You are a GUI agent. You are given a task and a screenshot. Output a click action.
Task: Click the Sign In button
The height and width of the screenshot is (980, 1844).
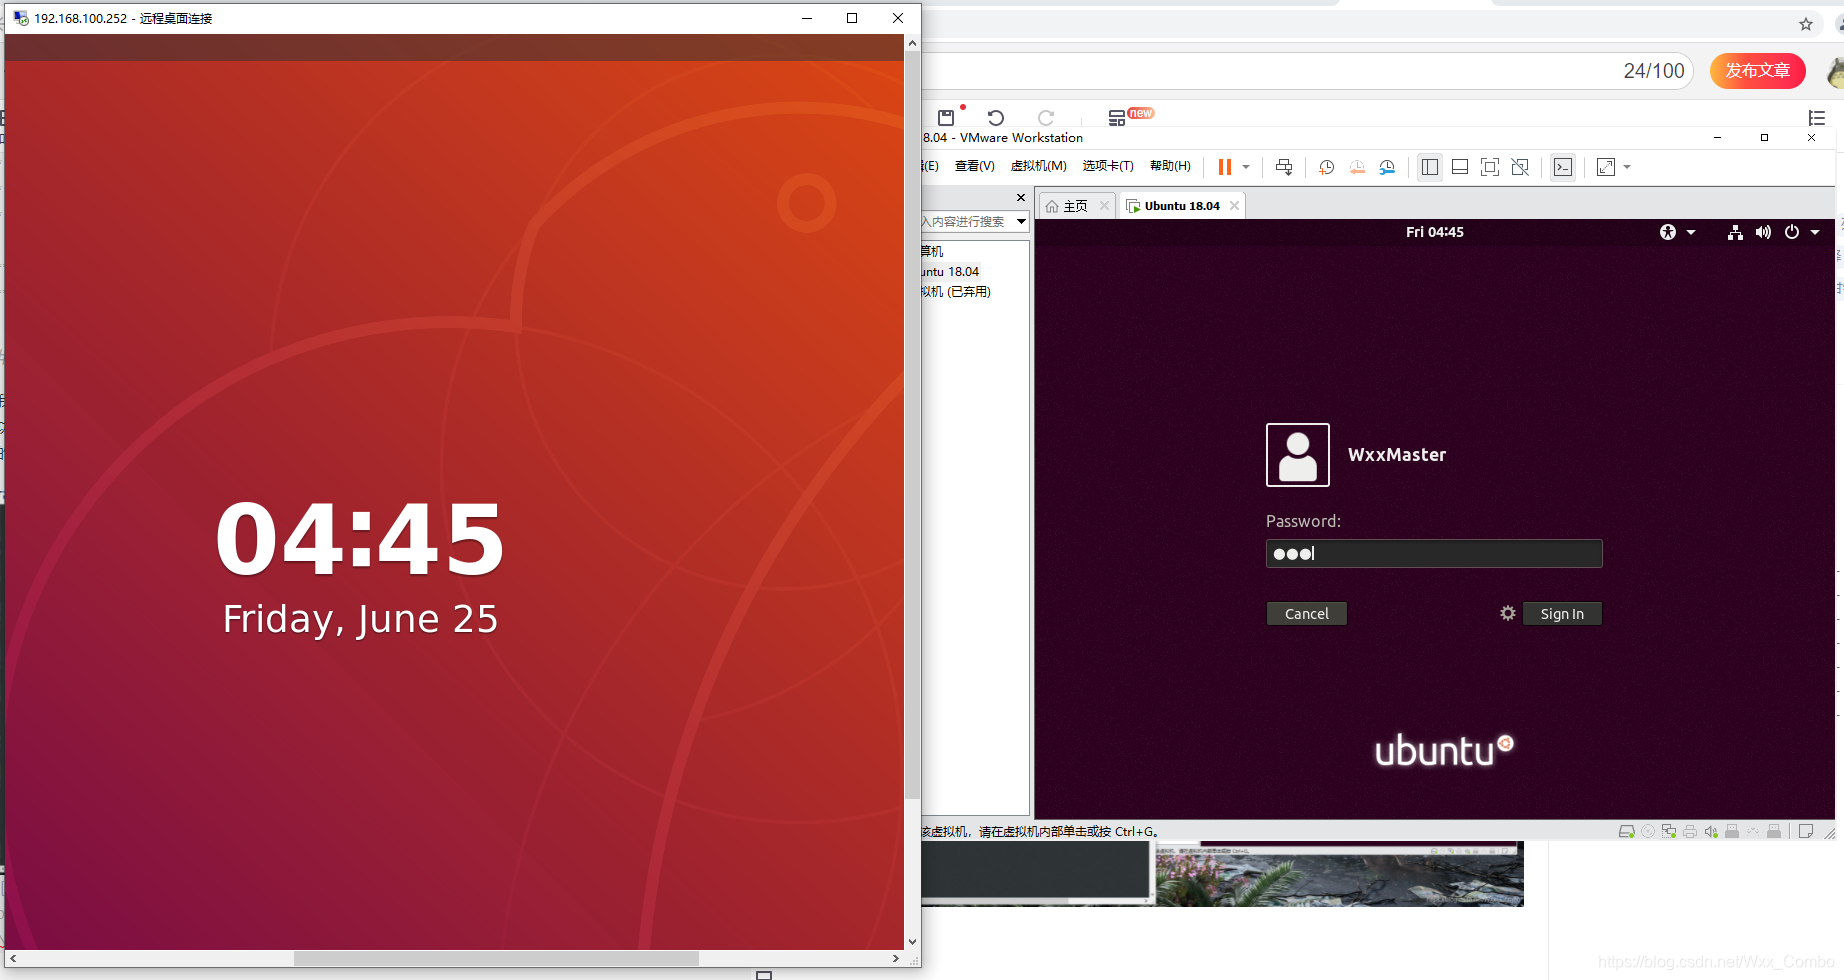pos(1562,614)
